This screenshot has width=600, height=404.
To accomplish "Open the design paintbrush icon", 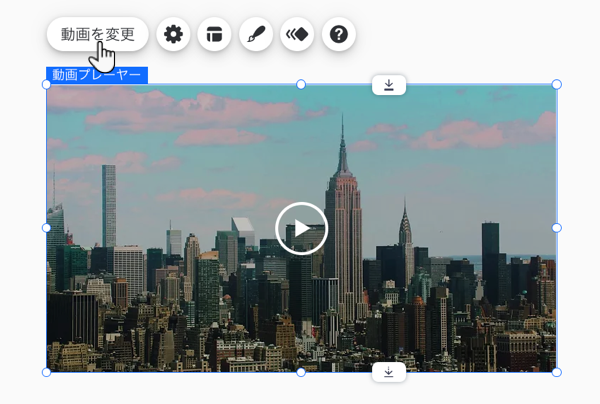I will [x=256, y=34].
